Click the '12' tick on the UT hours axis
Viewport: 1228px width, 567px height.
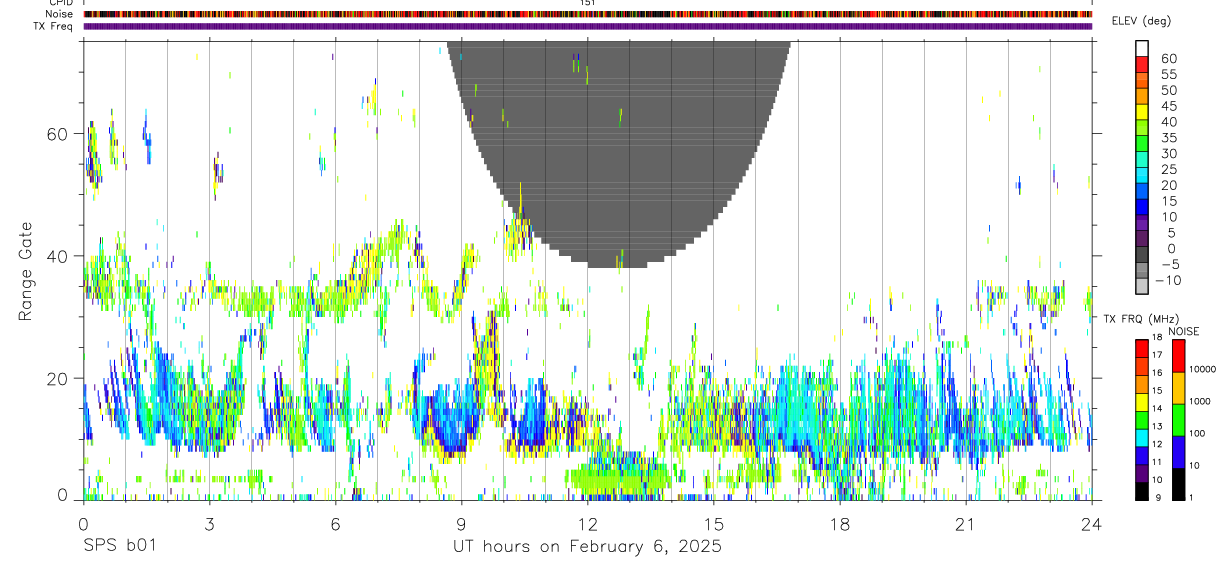click(587, 524)
